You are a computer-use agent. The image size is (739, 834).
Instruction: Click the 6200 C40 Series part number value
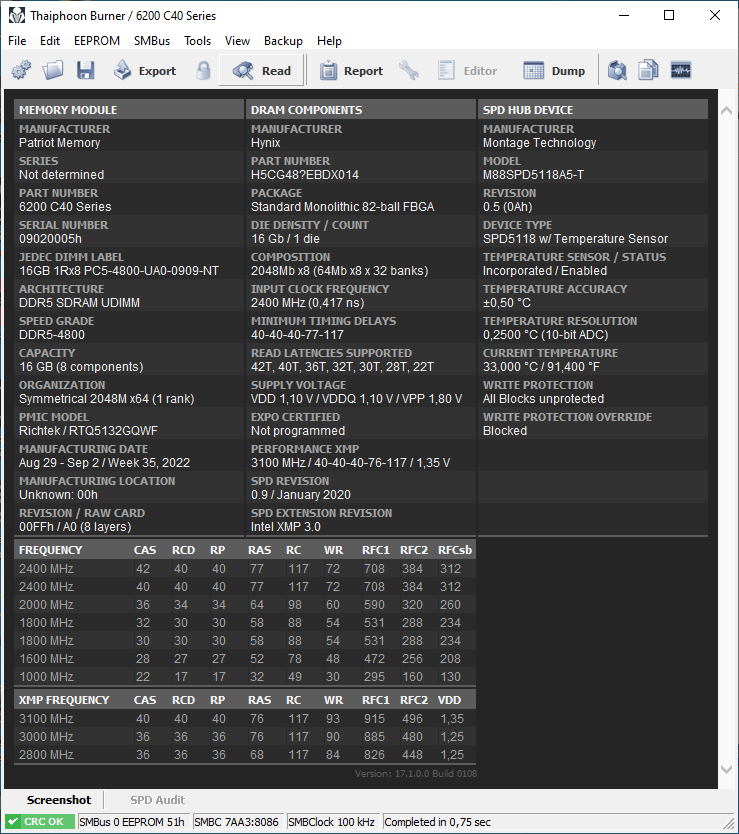(x=65, y=207)
